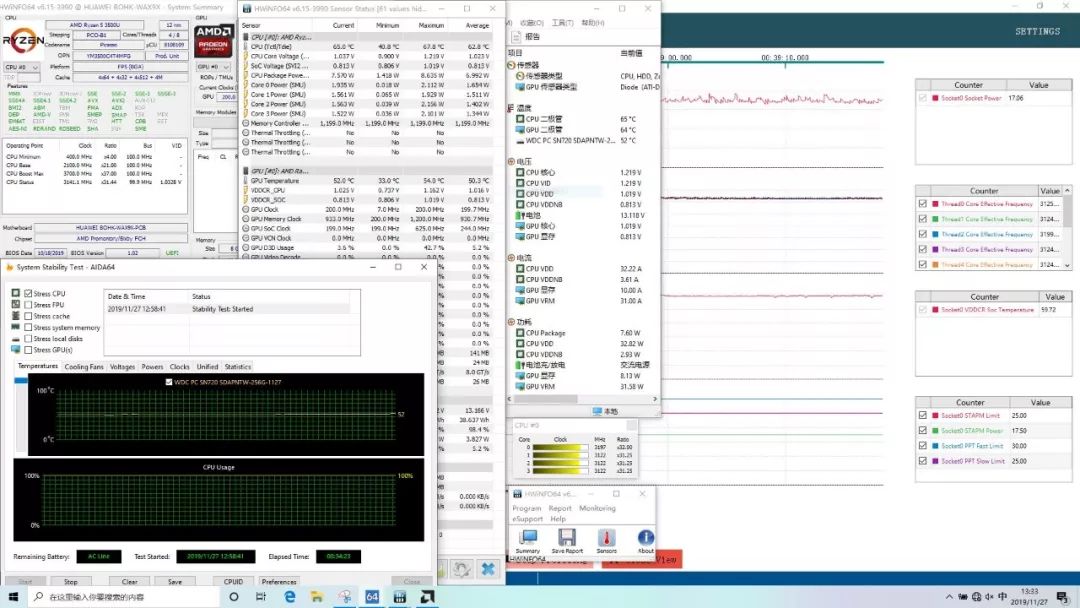Viewport: 1080px width, 608px height.
Task: Collapse 功耗 group in AIDA64 tree
Action: (x=511, y=322)
